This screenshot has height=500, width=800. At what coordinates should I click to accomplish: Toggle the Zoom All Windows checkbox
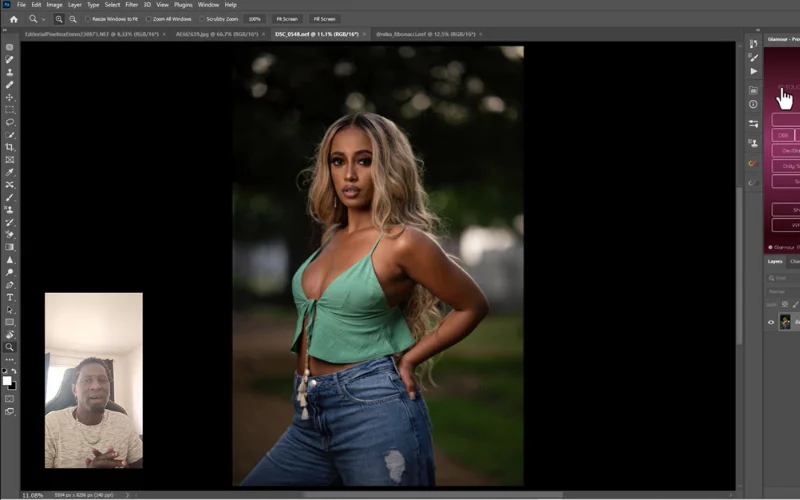[149, 19]
